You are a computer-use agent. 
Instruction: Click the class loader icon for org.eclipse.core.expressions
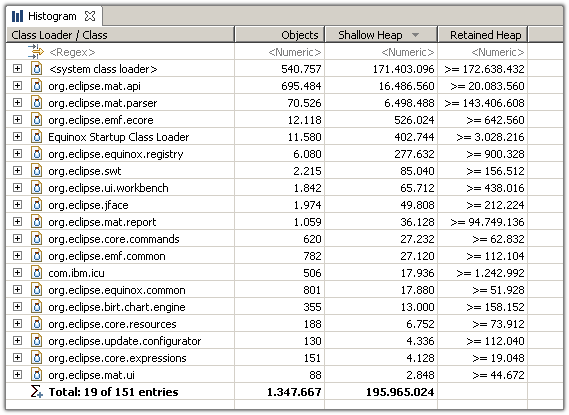tap(36, 358)
